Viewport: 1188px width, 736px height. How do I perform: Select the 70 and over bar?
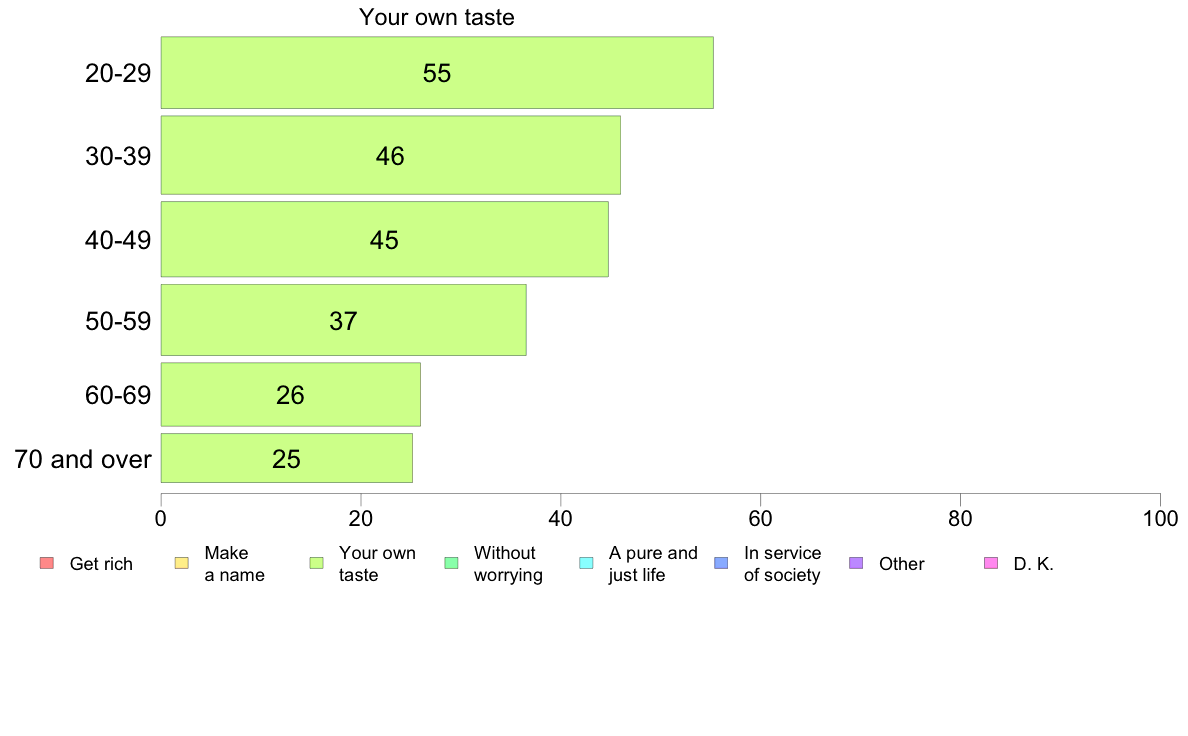pyautogui.click(x=287, y=458)
